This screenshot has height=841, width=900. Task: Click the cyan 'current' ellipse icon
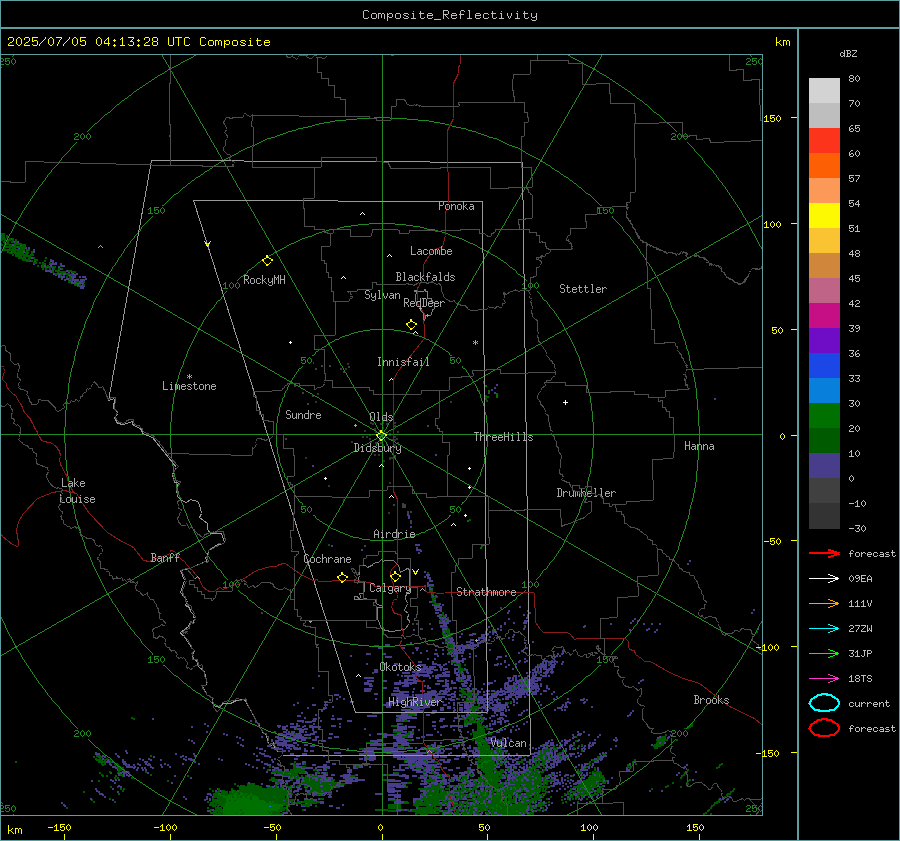point(824,703)
